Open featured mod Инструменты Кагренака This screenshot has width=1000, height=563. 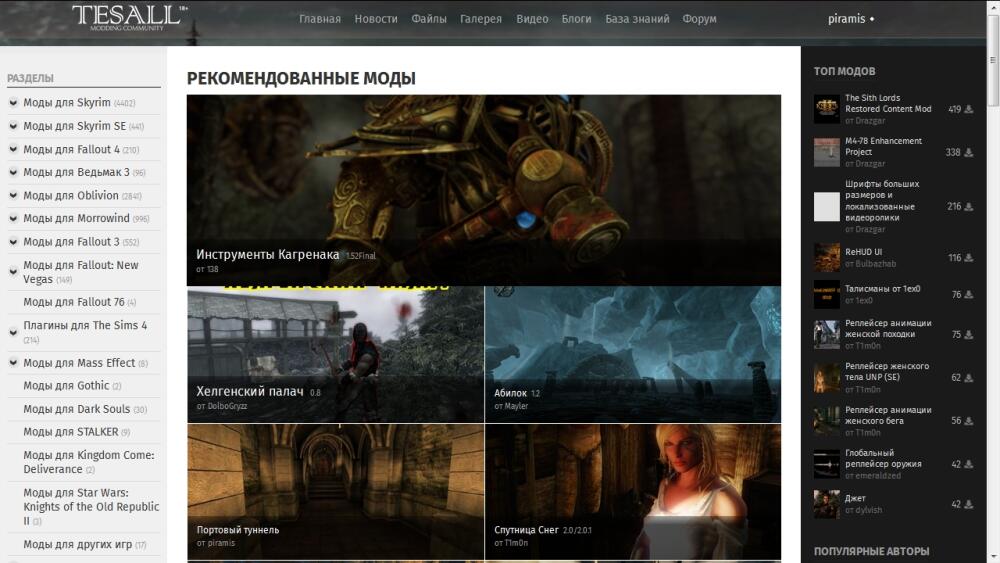pos(483,190)
